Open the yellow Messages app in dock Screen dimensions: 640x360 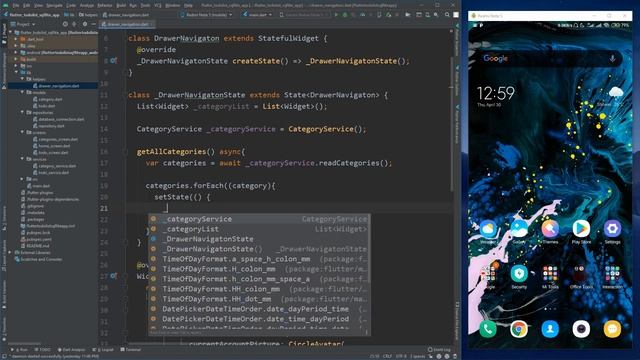[x=612, y=329]
